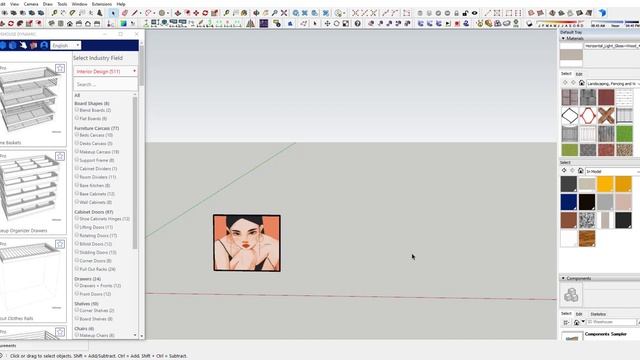Open the Interior Design industry dropdown
Screen dimensions: 640x360
click(x=105, y=71)
